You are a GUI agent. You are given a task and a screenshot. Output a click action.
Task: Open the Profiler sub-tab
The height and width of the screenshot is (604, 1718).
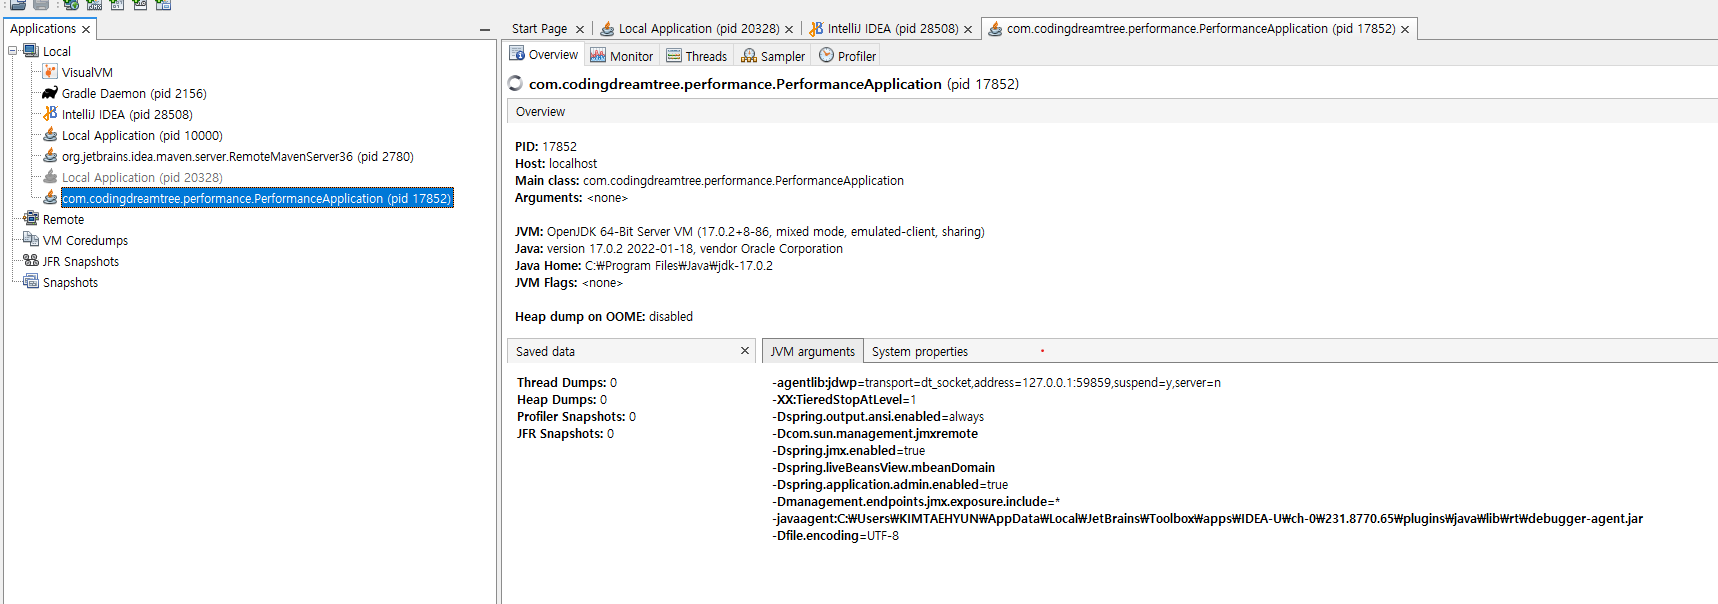pyautogui.click(x=847, y=56)
